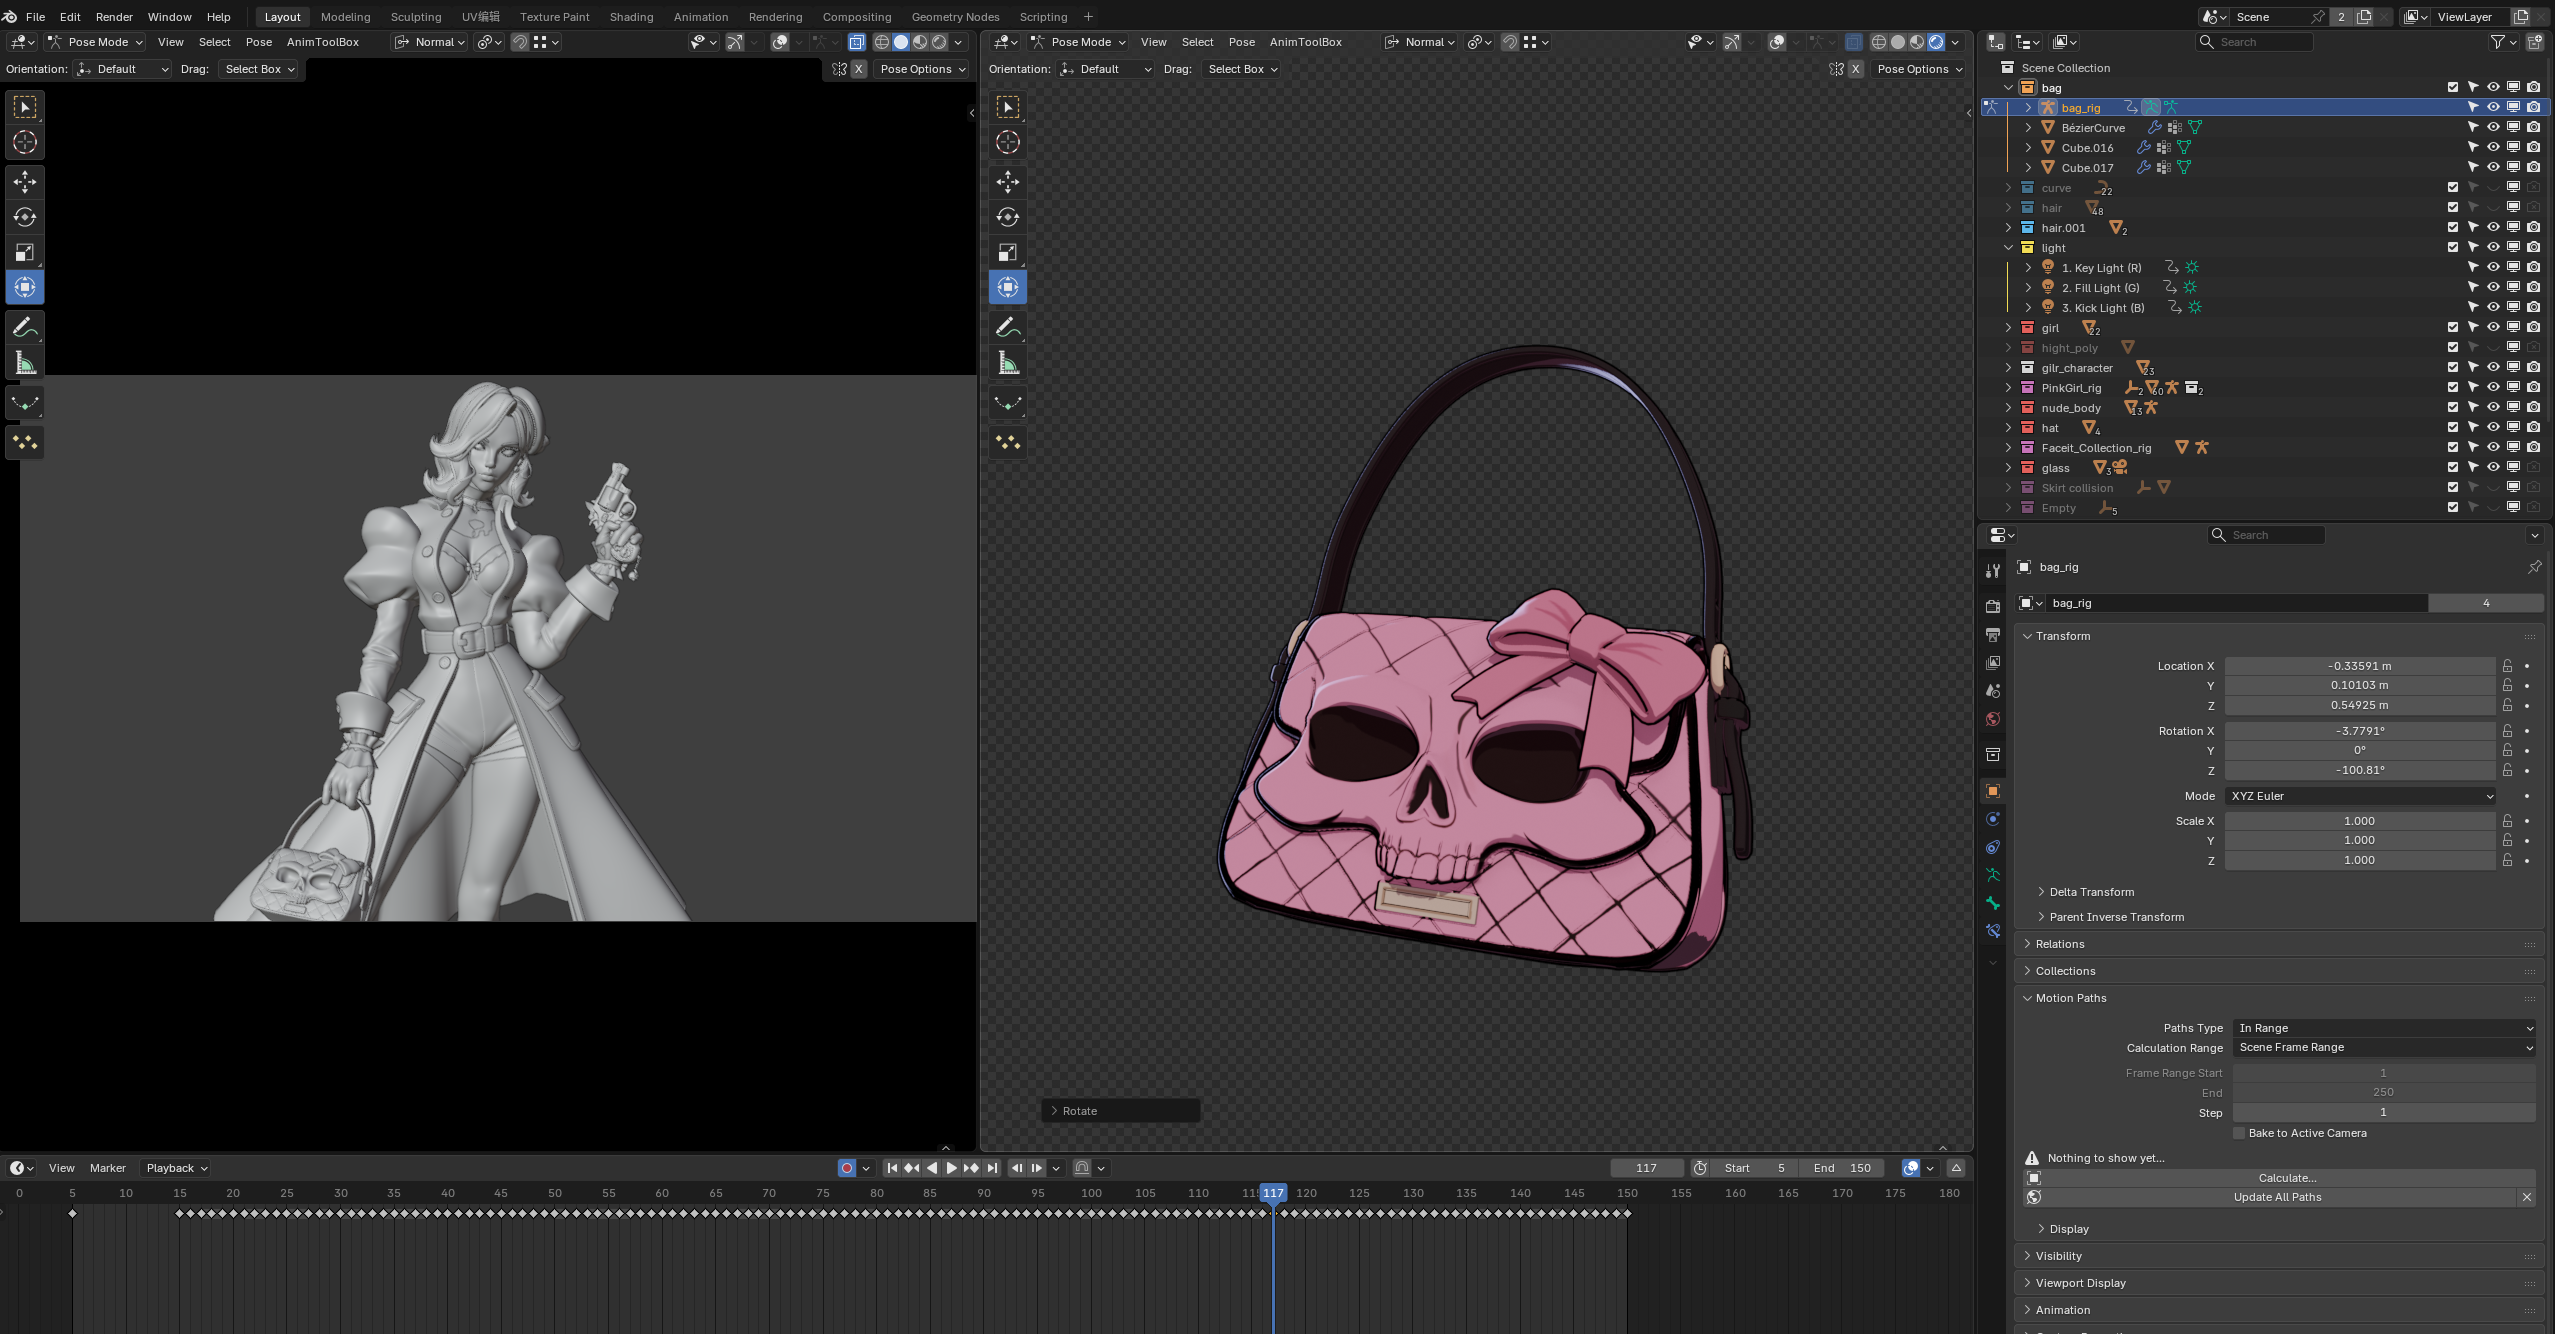Open the Render menu
The width and height of the screenshot is (2555, 1334).
114,17
